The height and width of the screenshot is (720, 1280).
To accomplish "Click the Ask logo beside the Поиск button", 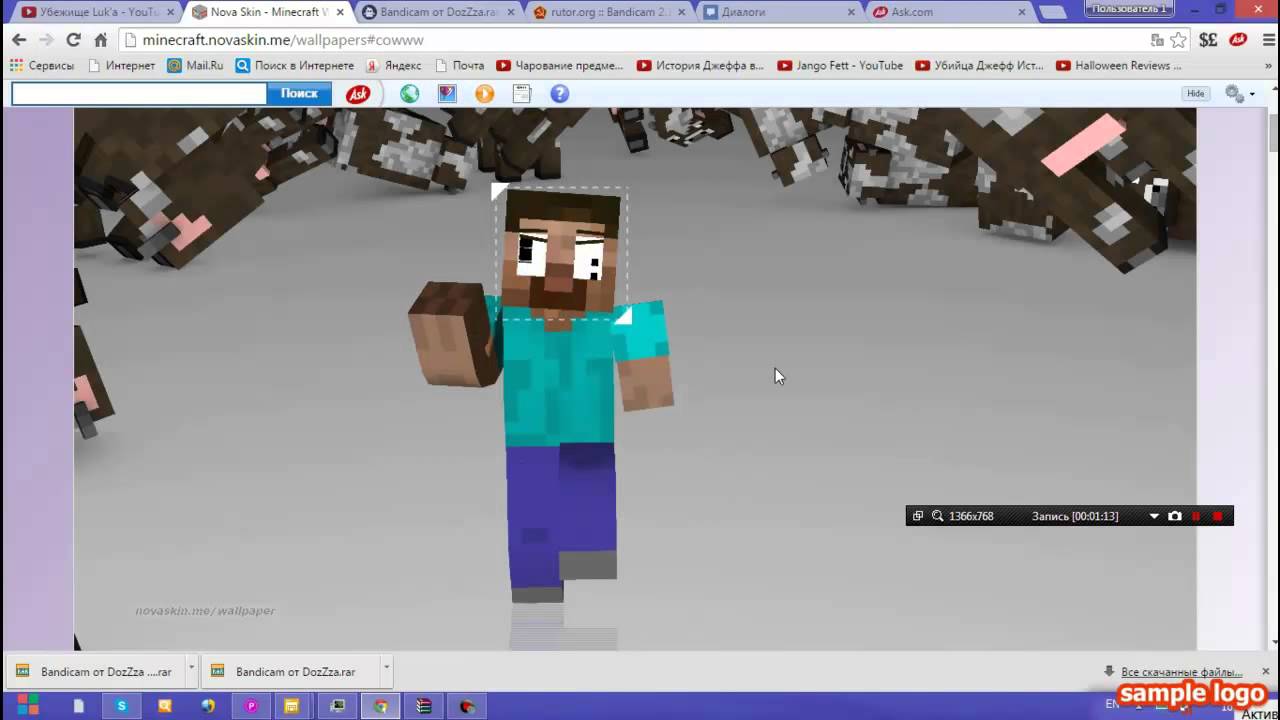I will 358,94.
